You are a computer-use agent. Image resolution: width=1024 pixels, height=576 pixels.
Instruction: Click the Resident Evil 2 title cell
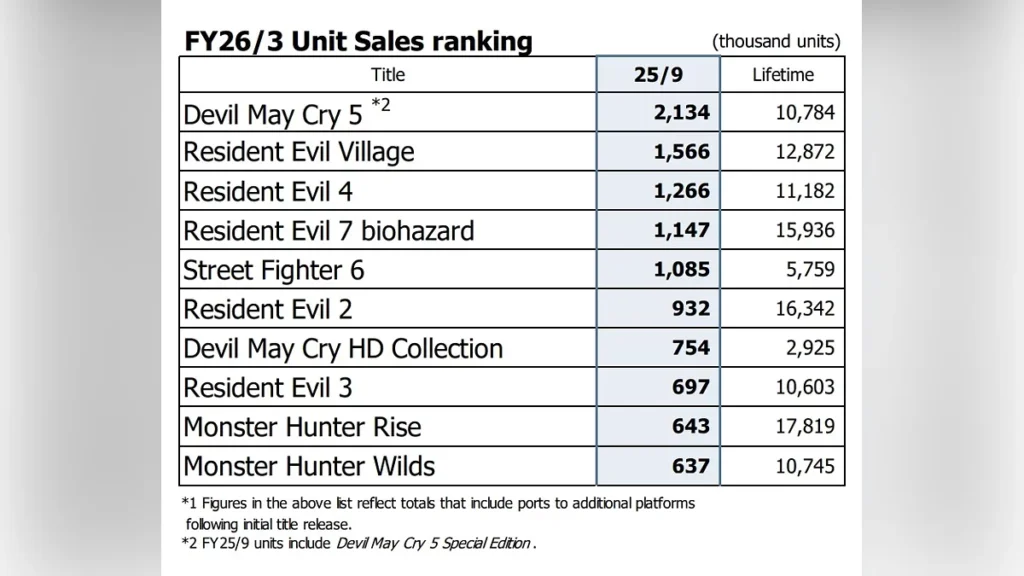click(268, 309)
